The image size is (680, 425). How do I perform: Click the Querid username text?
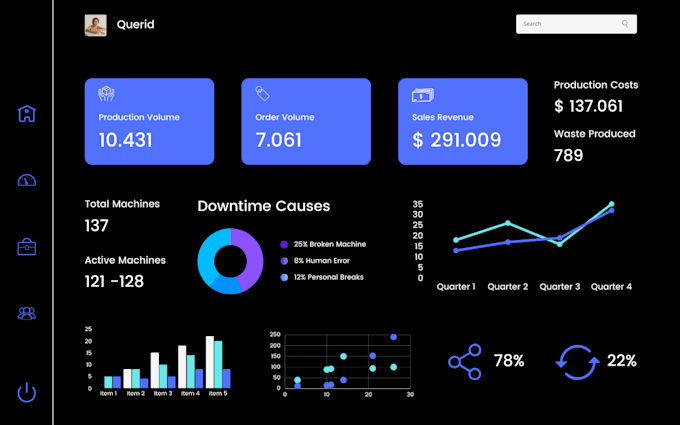(x=135, y=24)
